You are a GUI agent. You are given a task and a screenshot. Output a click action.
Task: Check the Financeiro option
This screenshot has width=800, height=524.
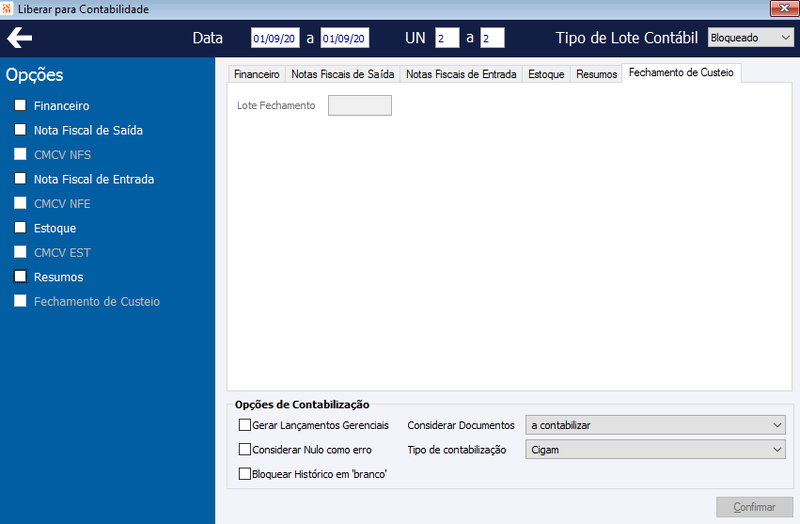pos(20,105)
